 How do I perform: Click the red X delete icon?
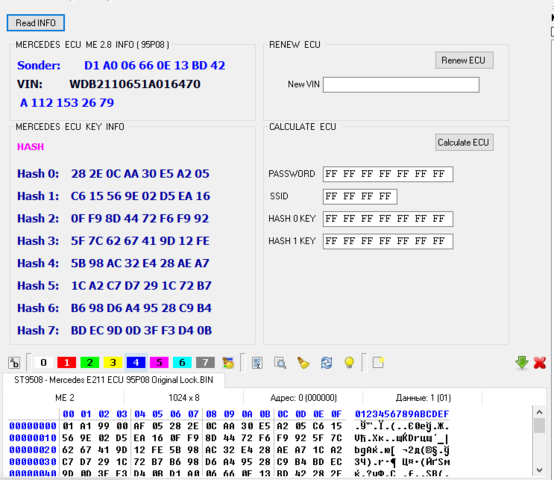point(540,363)
